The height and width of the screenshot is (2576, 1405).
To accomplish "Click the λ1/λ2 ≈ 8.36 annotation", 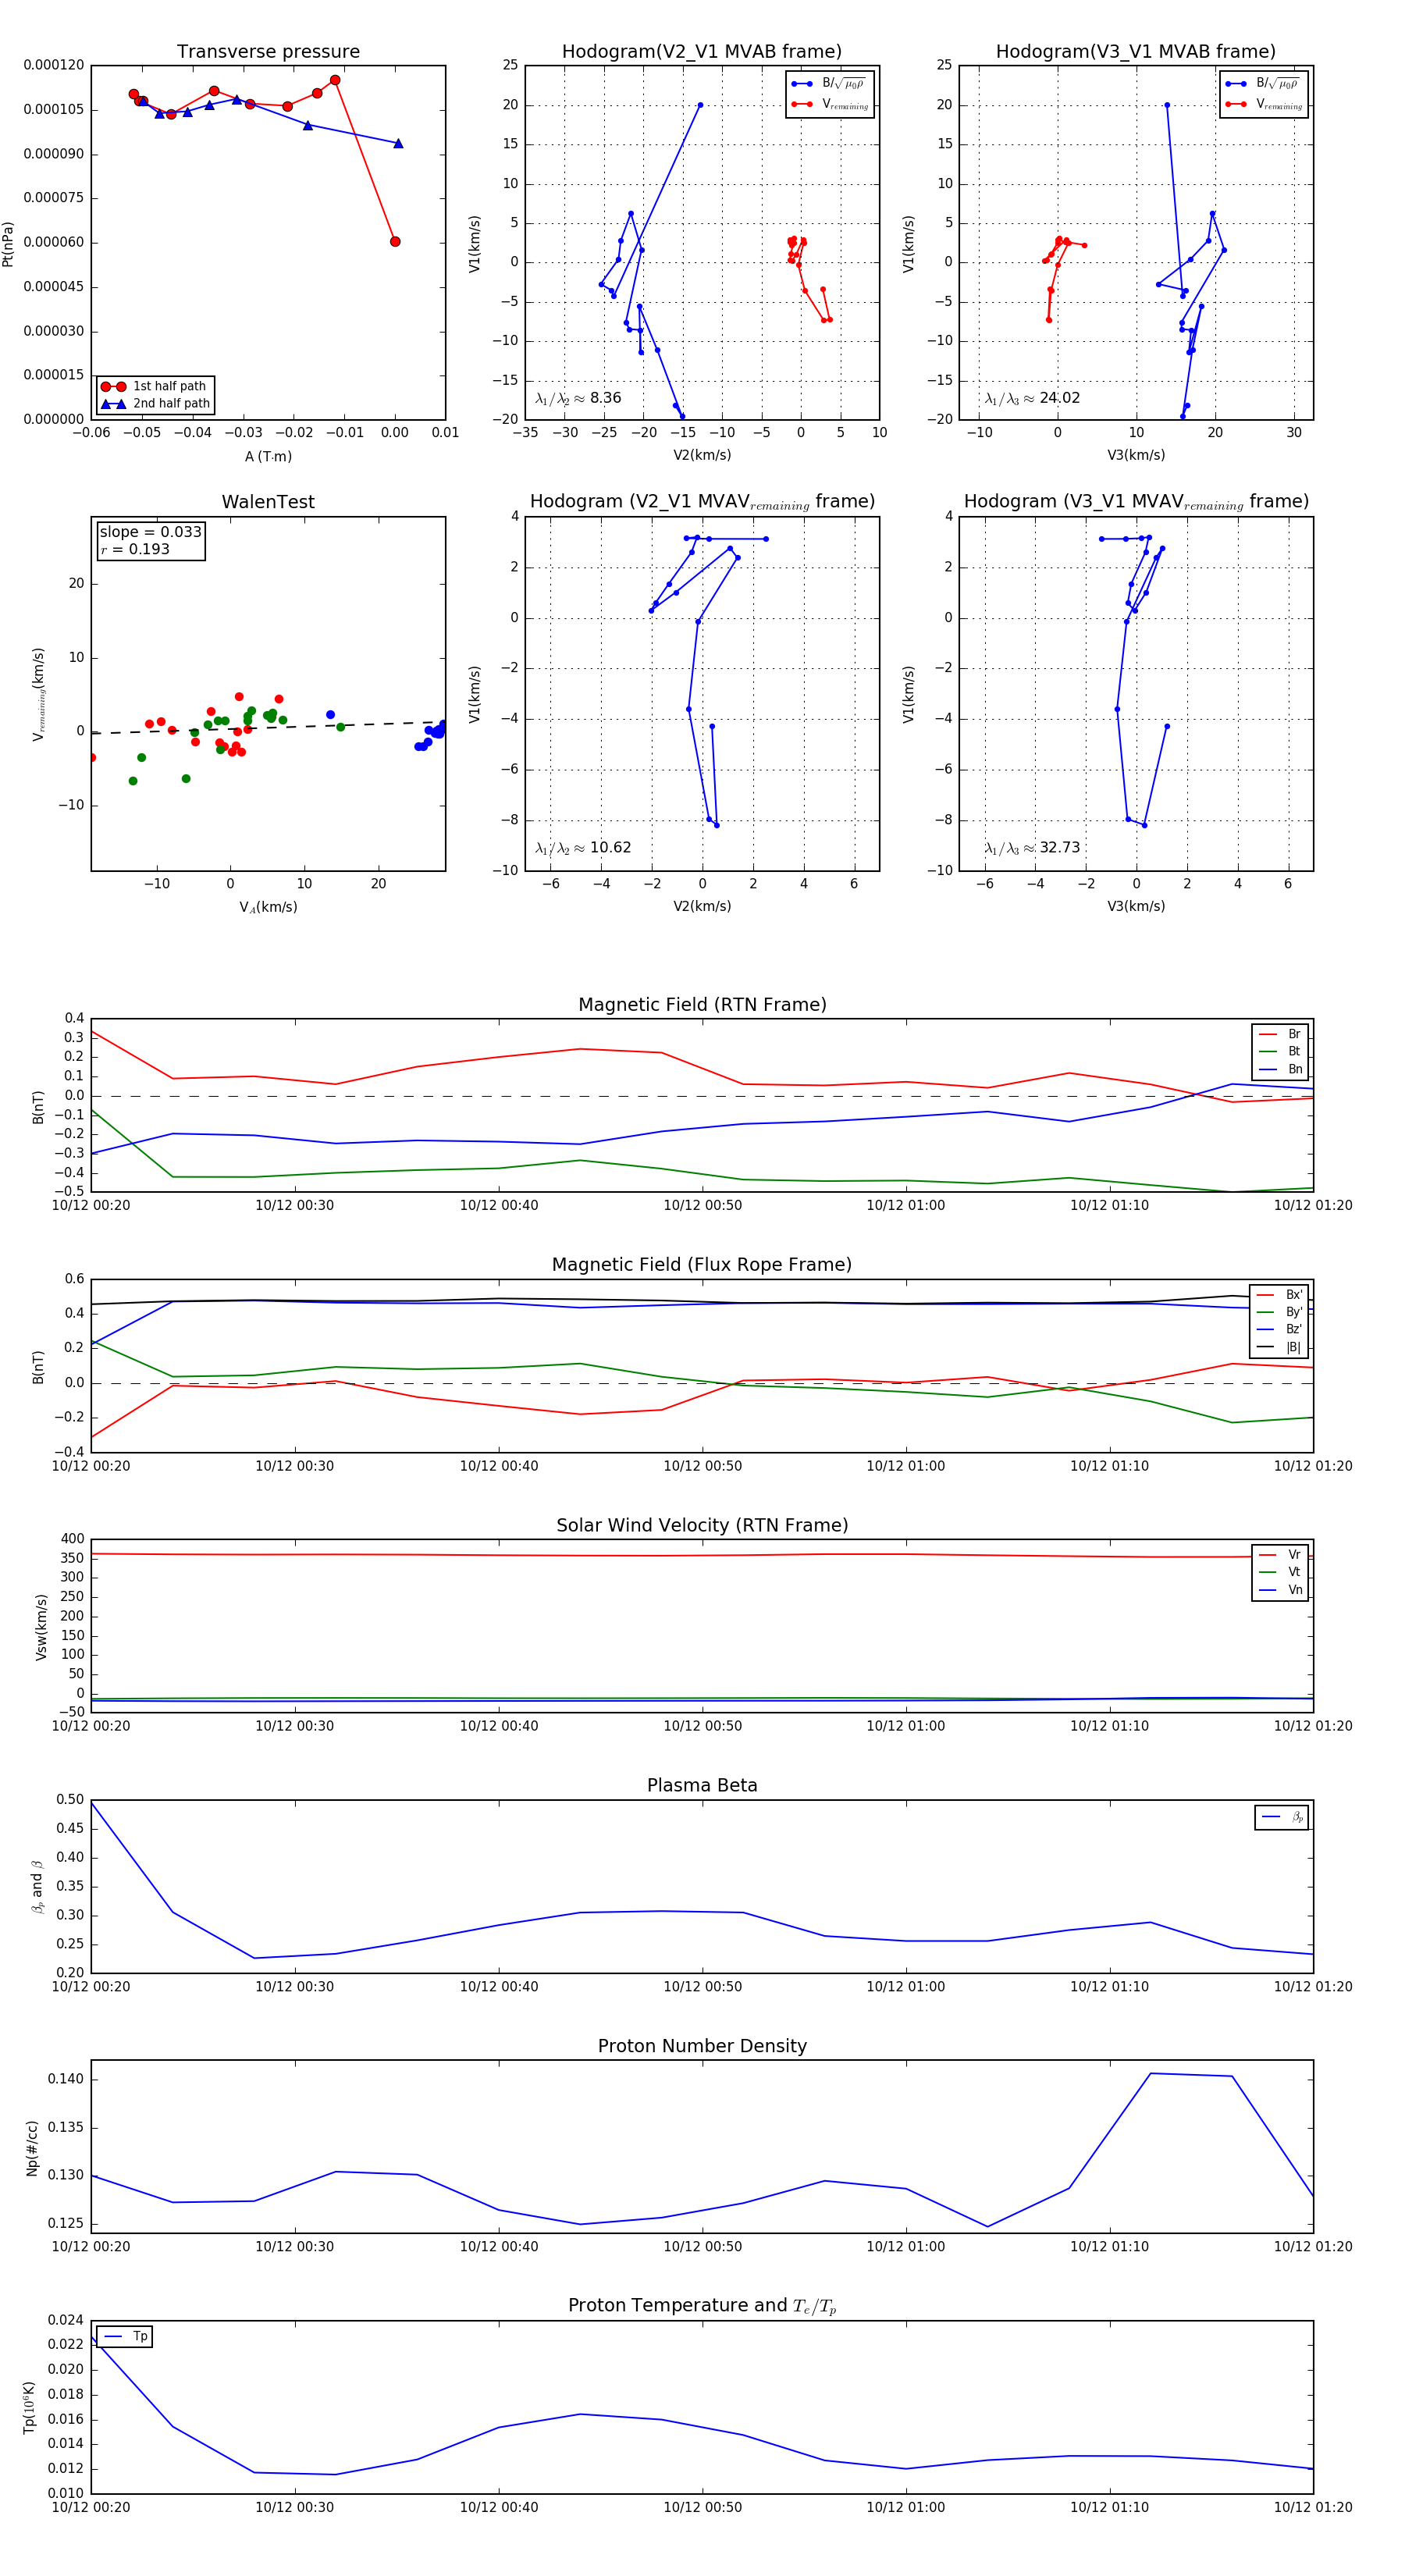I will (x=578, y=398).
